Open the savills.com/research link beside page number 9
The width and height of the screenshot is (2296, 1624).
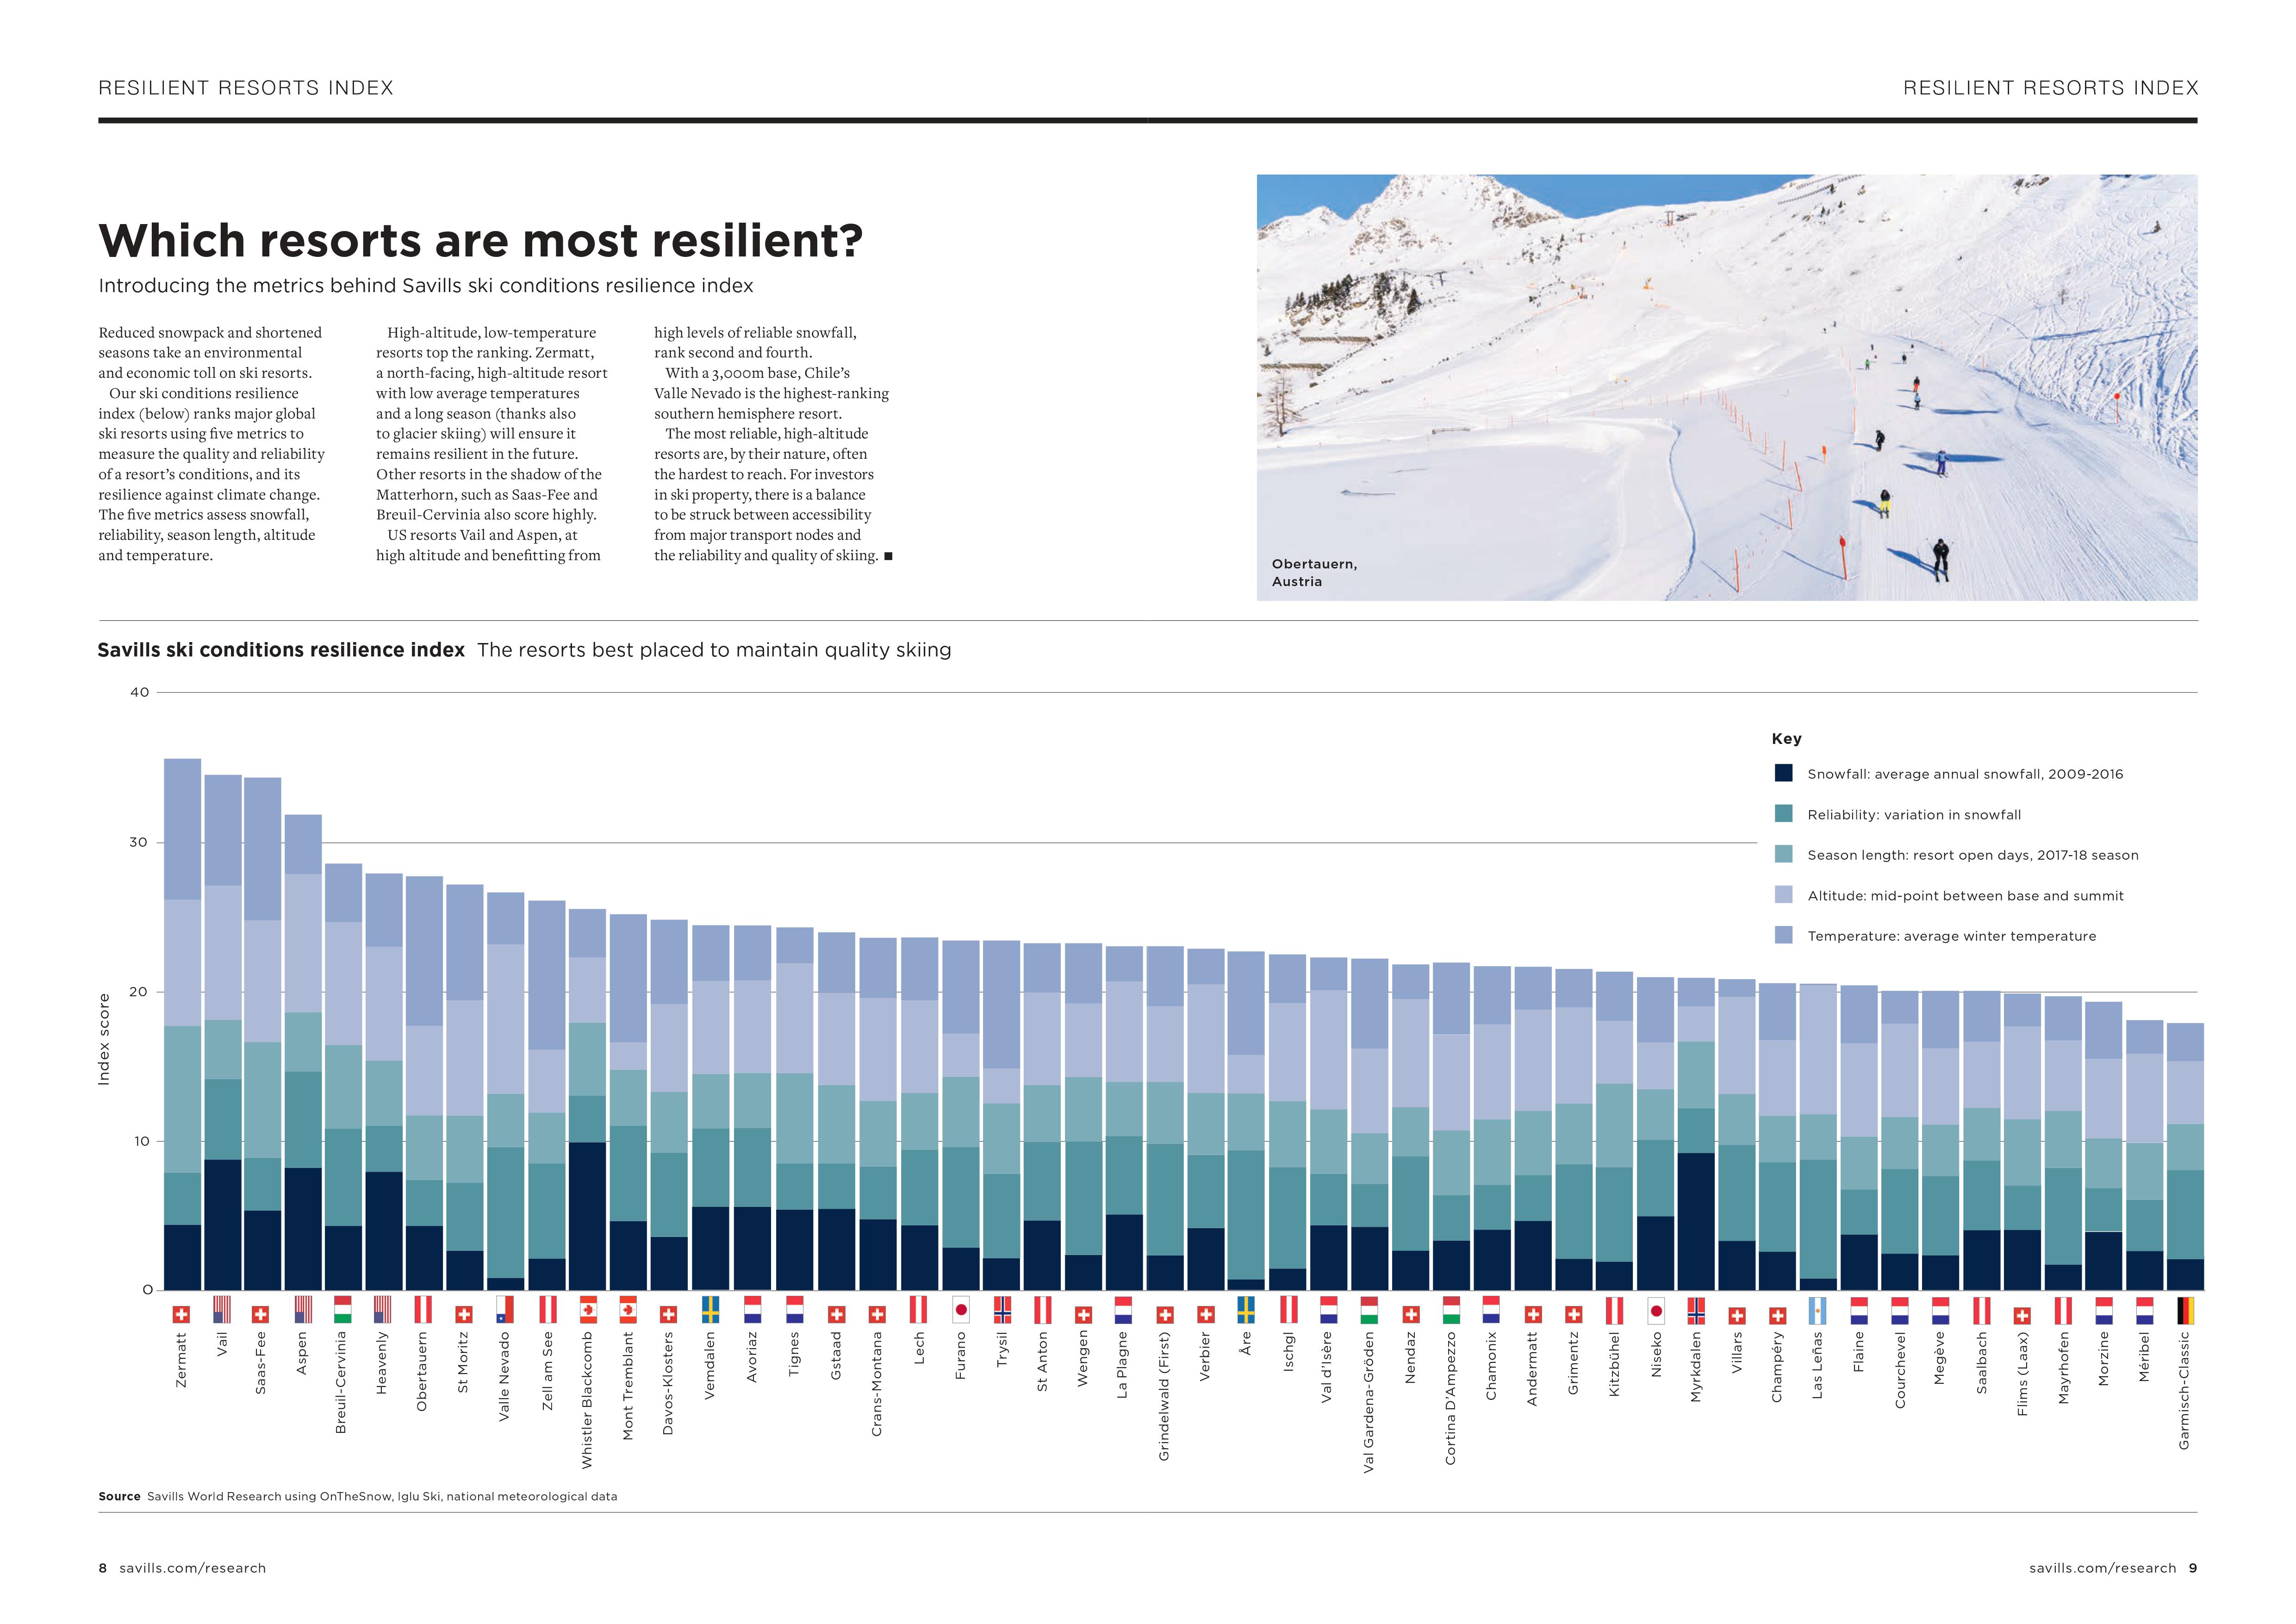(x=2103, y=1568)
